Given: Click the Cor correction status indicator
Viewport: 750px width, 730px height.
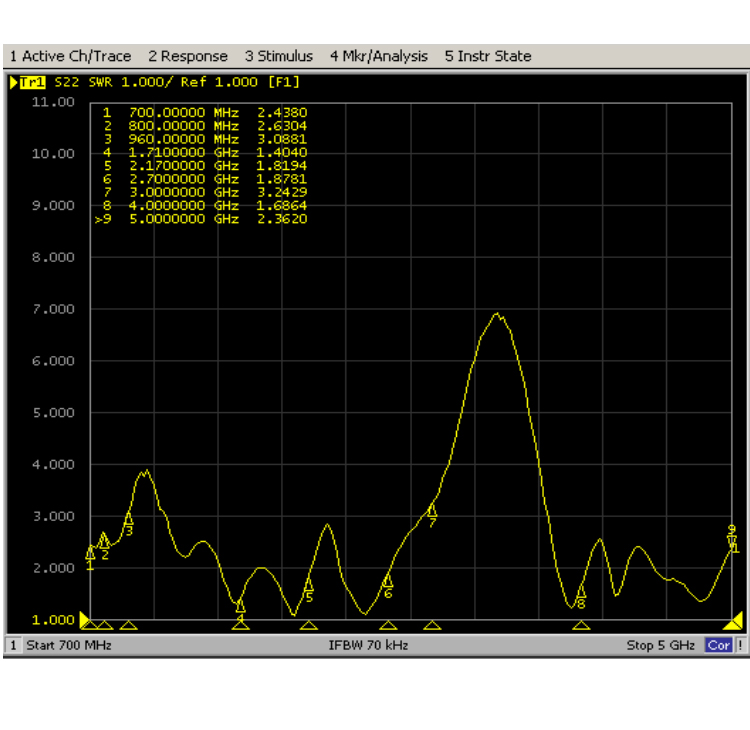Looking at the screenshot, I should click(x=718, y=645).
